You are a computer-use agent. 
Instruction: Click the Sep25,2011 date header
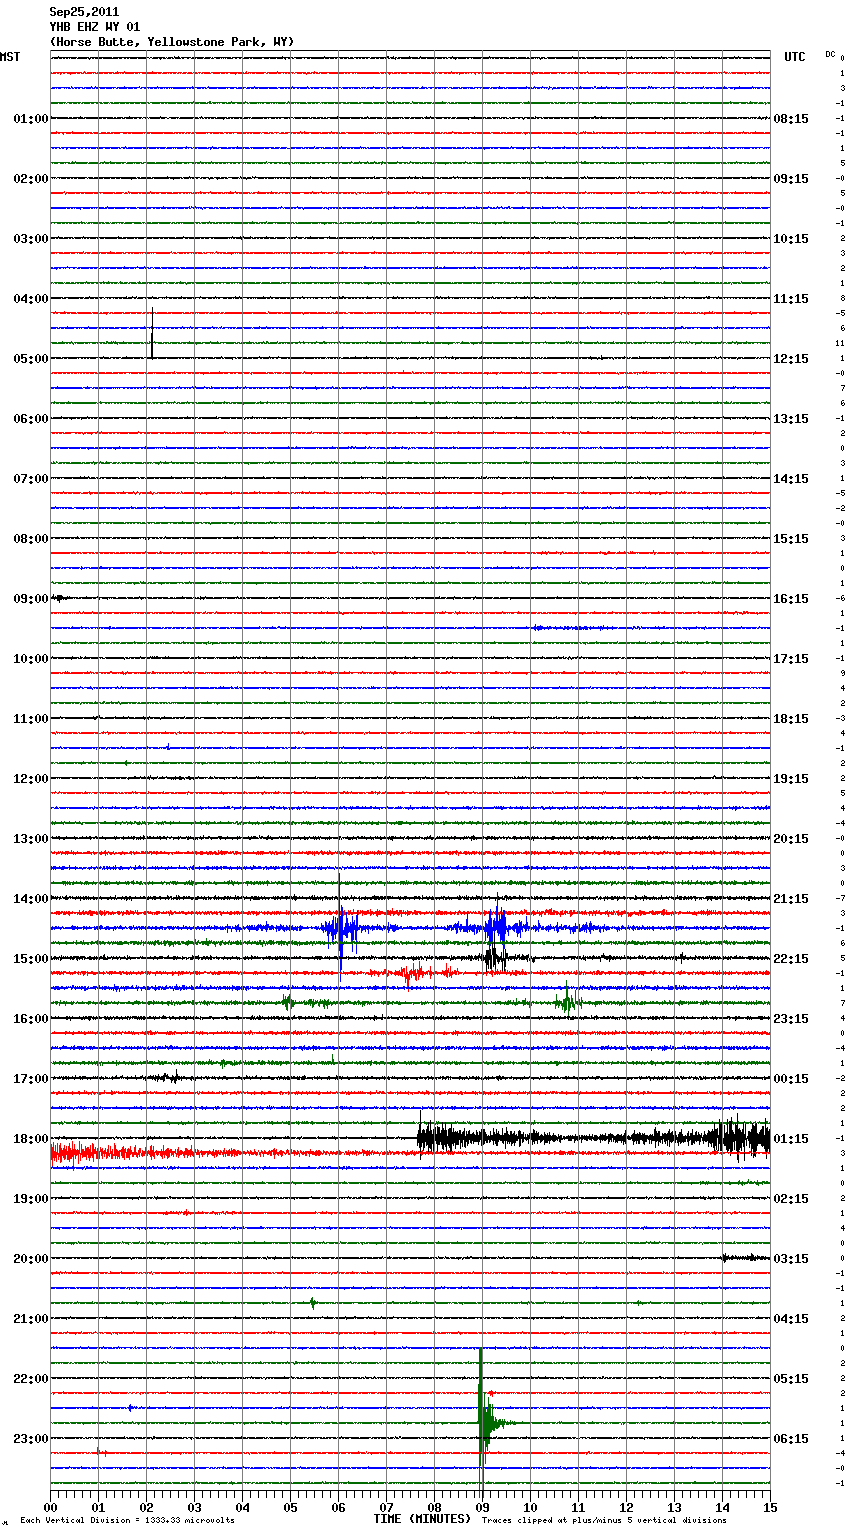(x=84, y=12)
